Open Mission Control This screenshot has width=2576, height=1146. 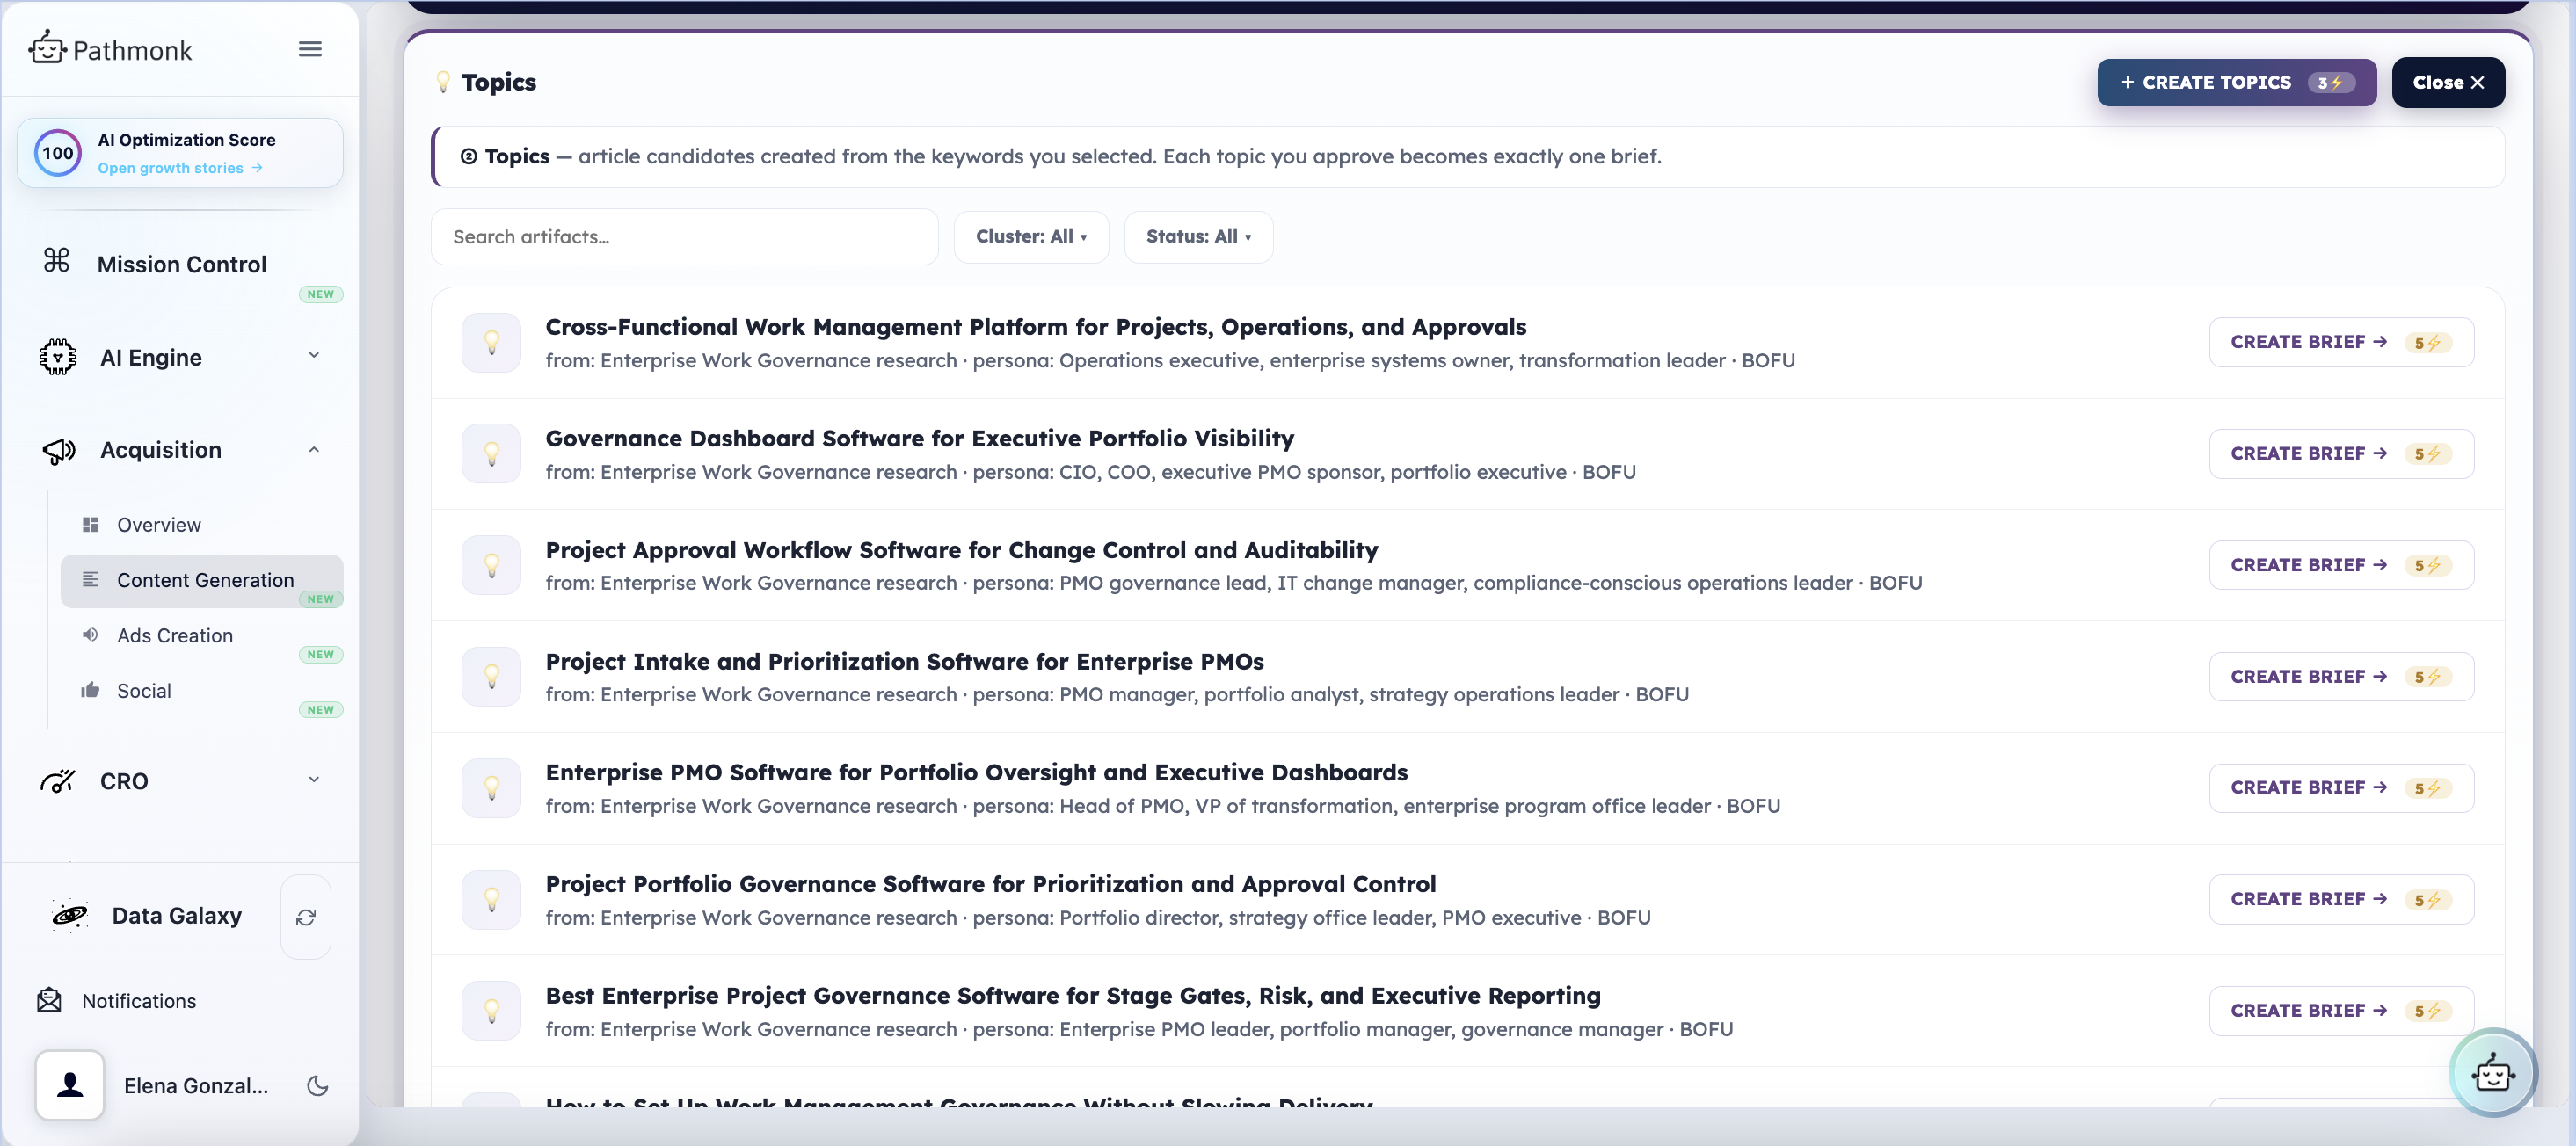coord(182,264)
